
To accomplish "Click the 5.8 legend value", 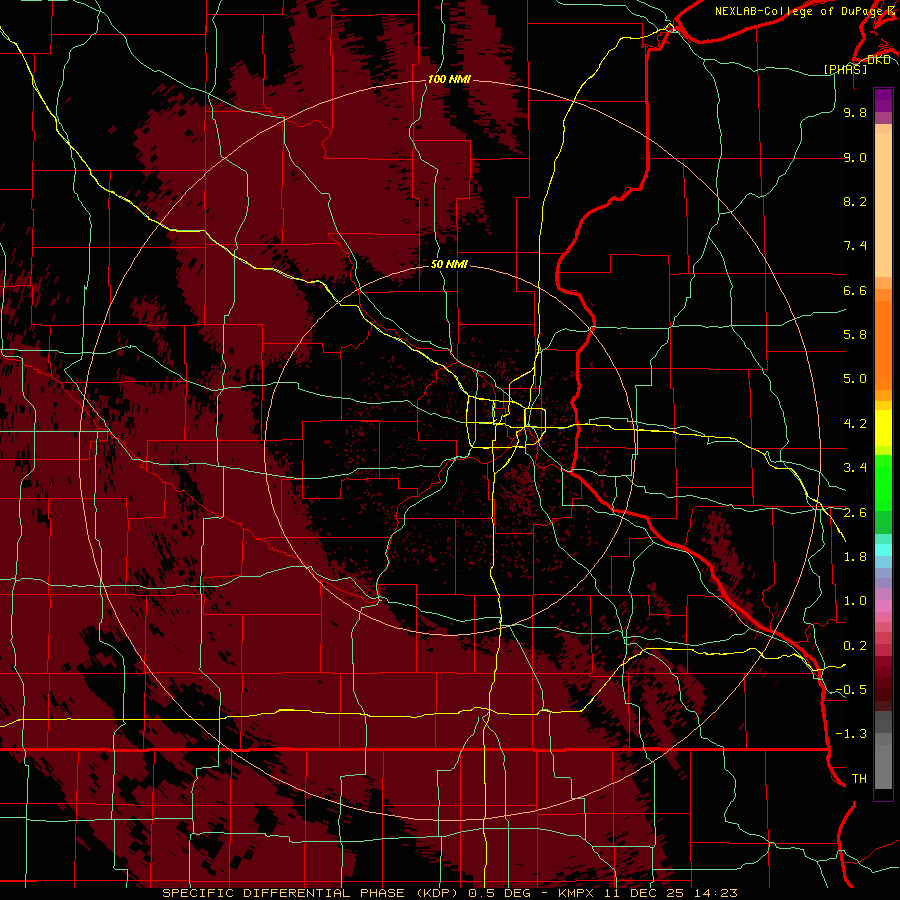I will pos(855,335).
